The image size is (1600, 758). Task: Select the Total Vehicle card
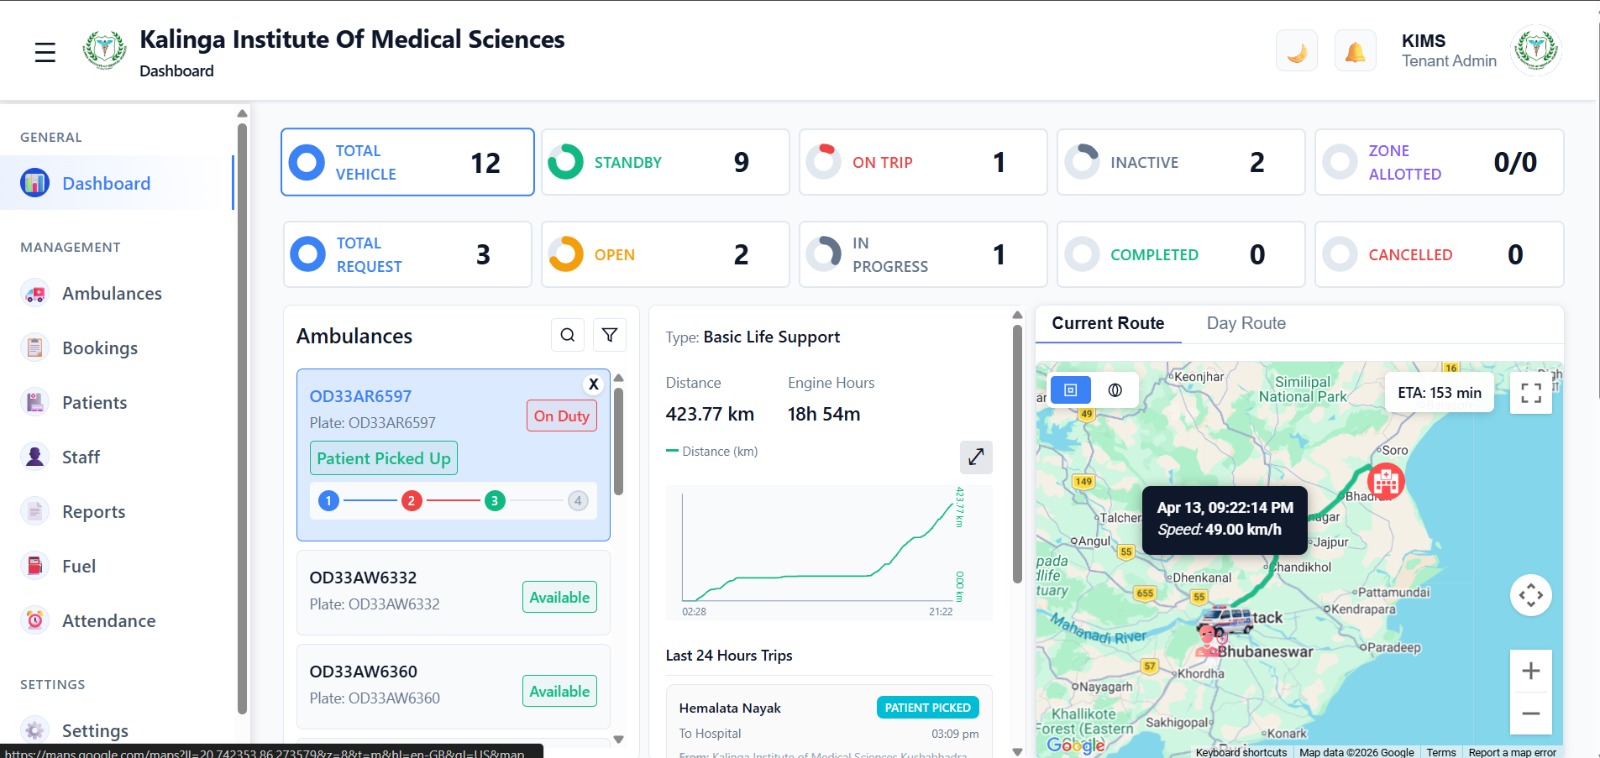407,162
